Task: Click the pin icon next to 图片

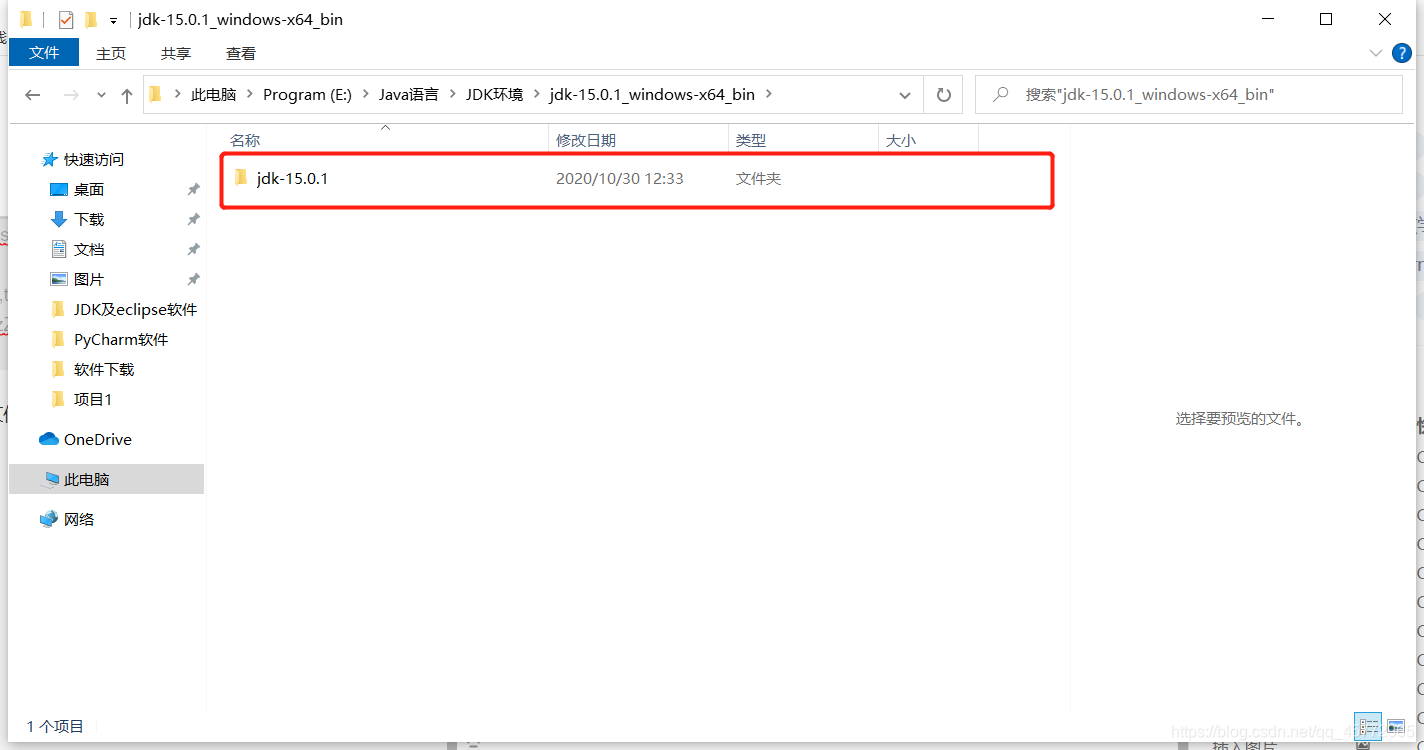Action: pos(193,280)
